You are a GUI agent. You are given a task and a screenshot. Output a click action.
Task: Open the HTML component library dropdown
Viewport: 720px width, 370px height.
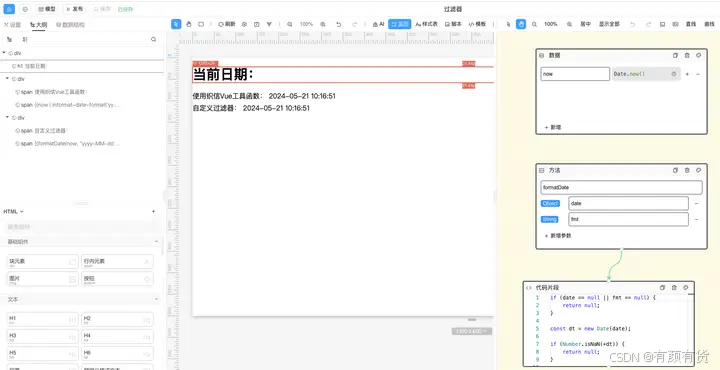point(13,212)
